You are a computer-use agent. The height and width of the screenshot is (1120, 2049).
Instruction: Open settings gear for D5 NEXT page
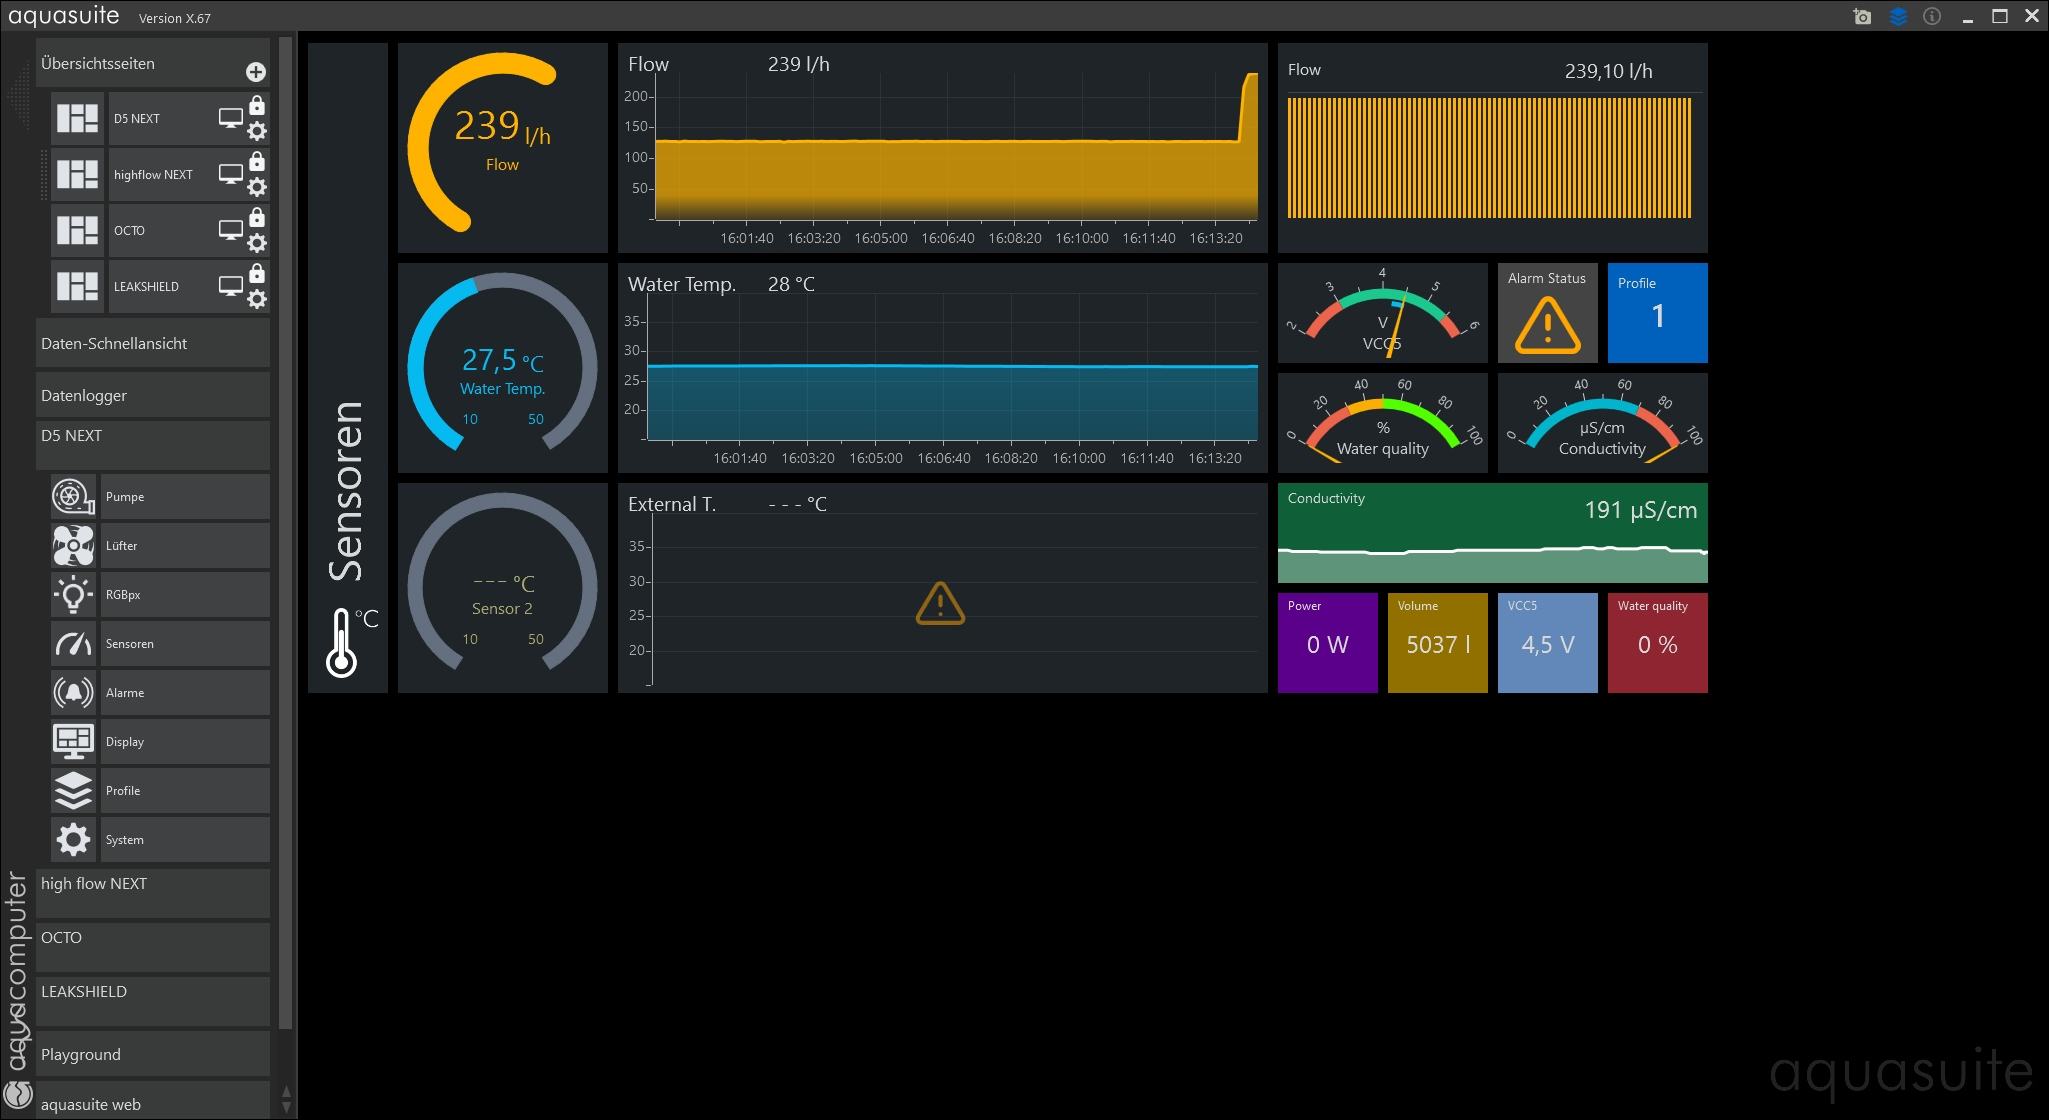coord(257,131)
